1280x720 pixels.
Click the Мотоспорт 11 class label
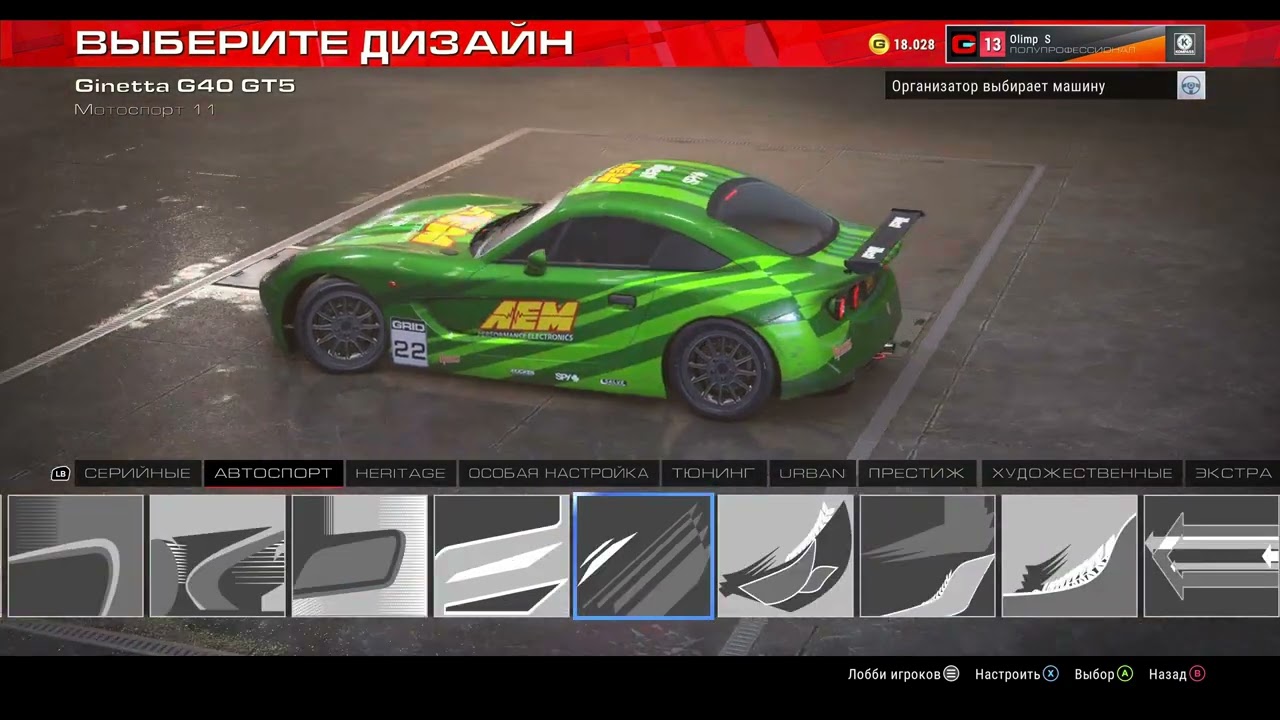coord(145,109)
